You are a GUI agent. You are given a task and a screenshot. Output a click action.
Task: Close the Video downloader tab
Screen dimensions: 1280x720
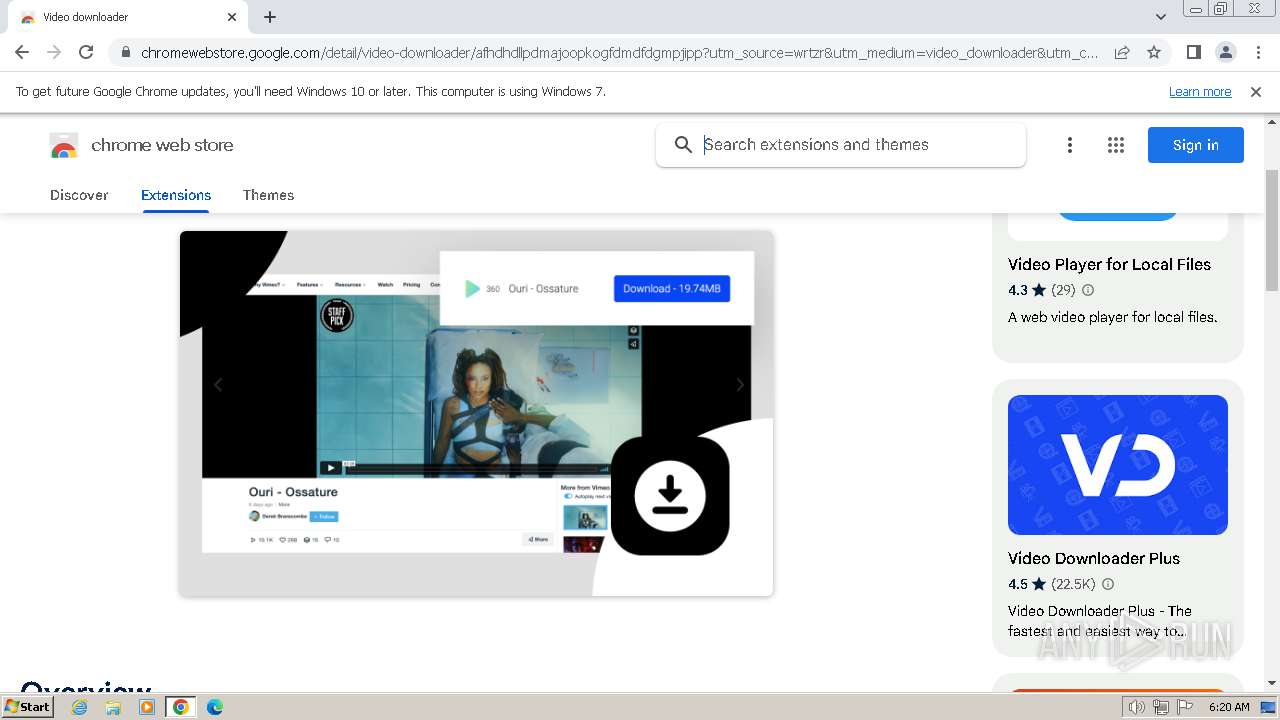pos(232,17)
